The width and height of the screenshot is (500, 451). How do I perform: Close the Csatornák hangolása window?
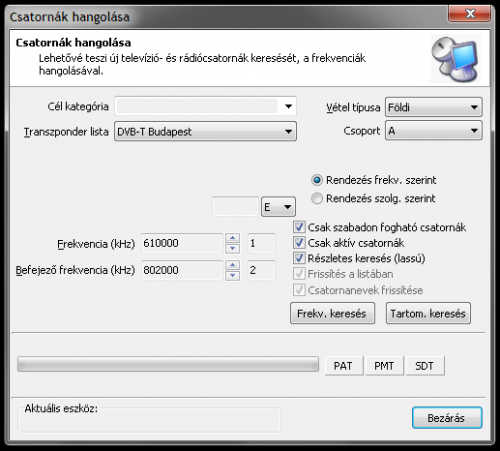[x=470, y=14]
